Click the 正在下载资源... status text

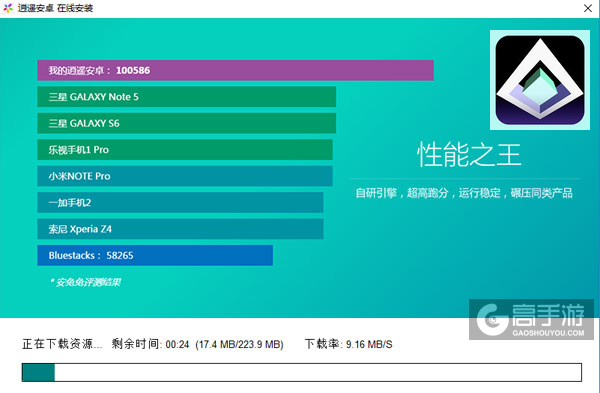(x=62, y=344)
